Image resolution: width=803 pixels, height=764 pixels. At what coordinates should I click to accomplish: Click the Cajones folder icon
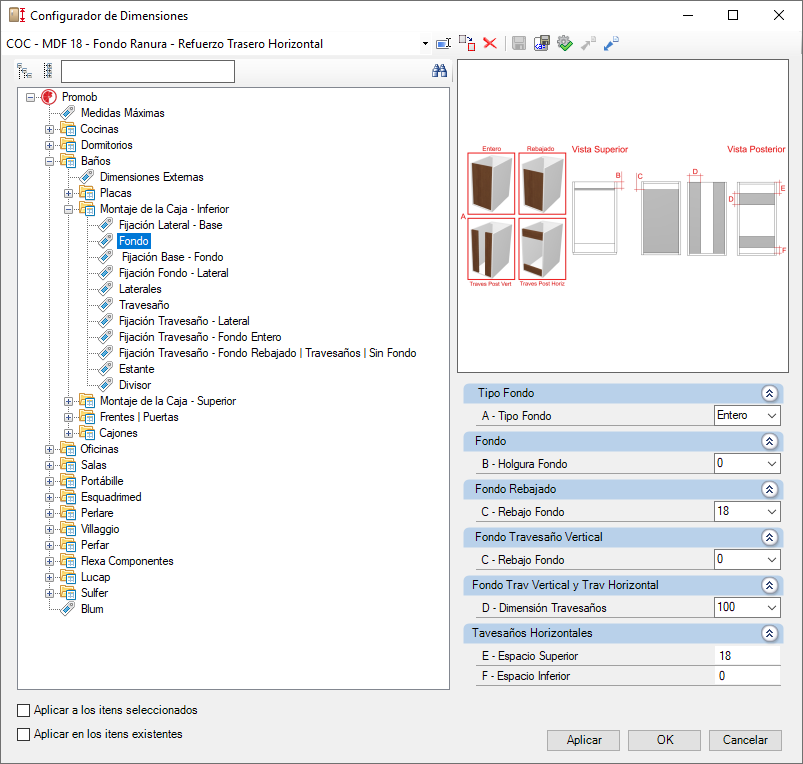pyautogui.click(x=87, y=433)
